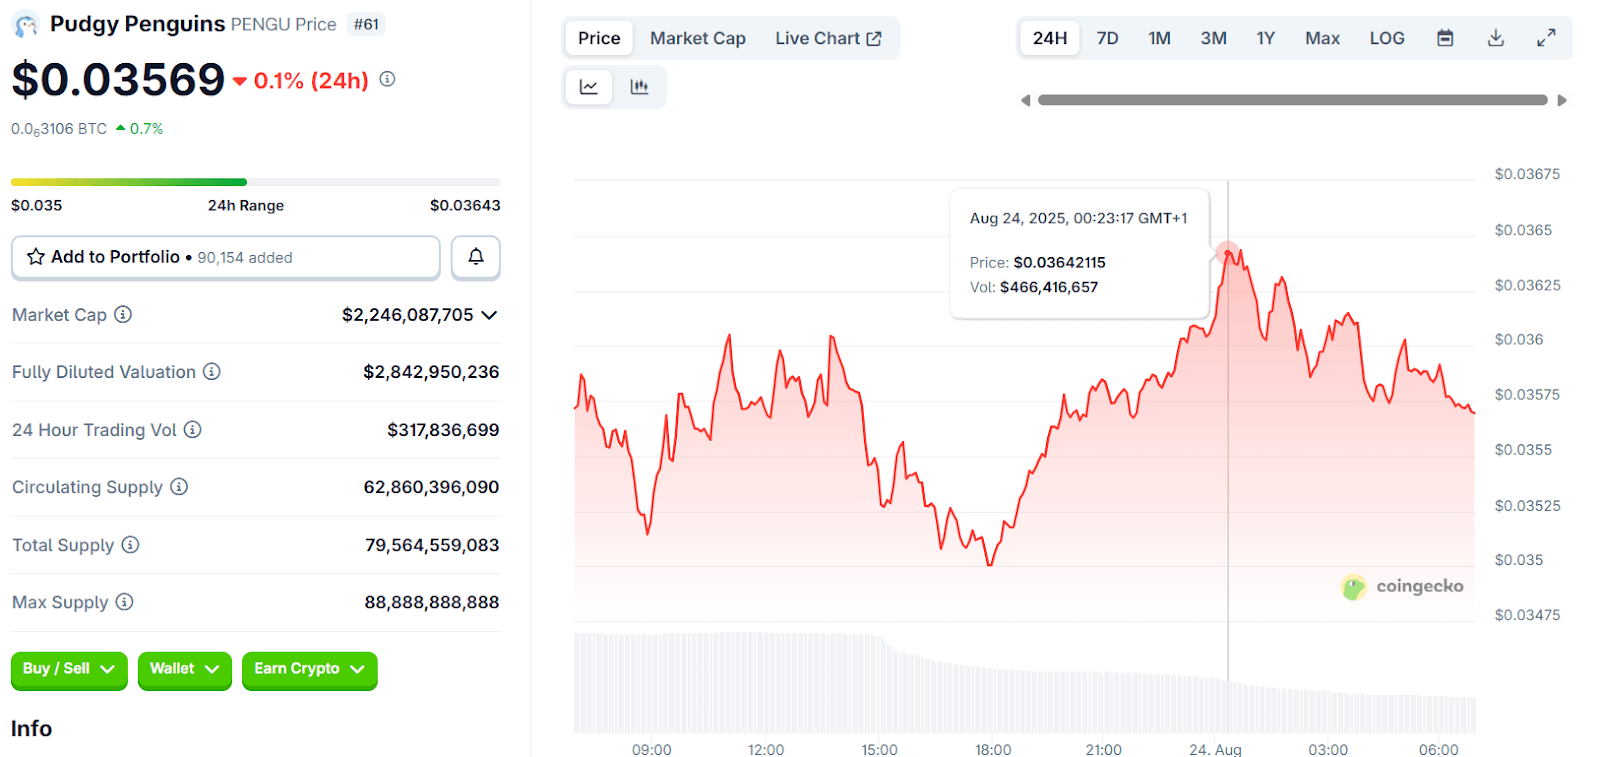This screenshot has width=1600, height=757.
Task: Toggle LOG scale on the chart
Action: point(1387,38)
